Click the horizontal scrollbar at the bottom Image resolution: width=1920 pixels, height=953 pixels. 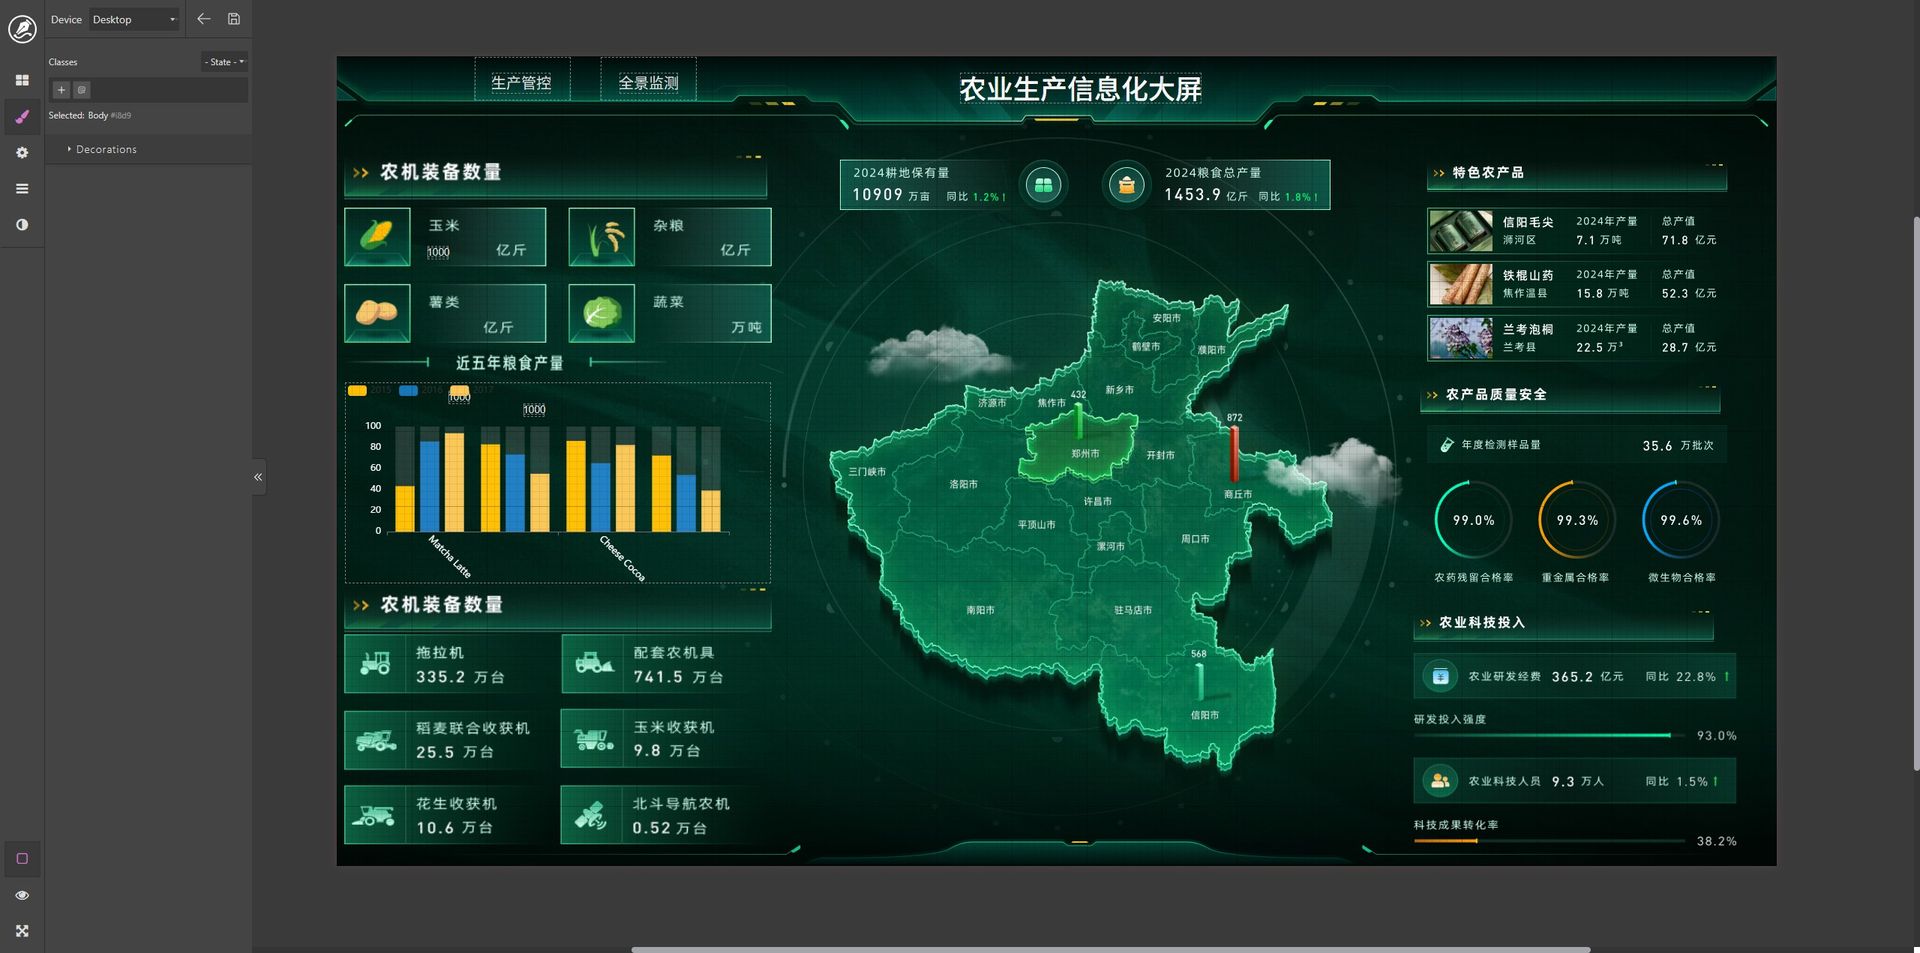point(1110,949)
